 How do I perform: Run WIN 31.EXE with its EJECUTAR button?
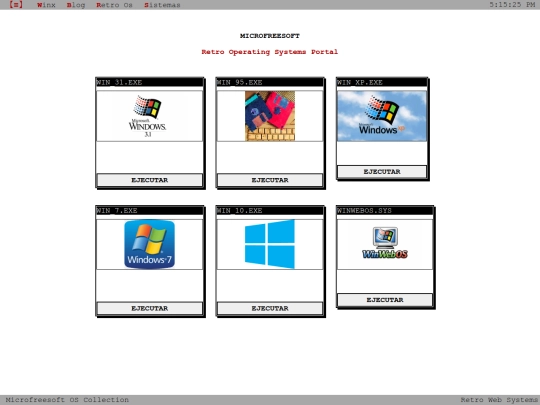[x=149, y=180]
